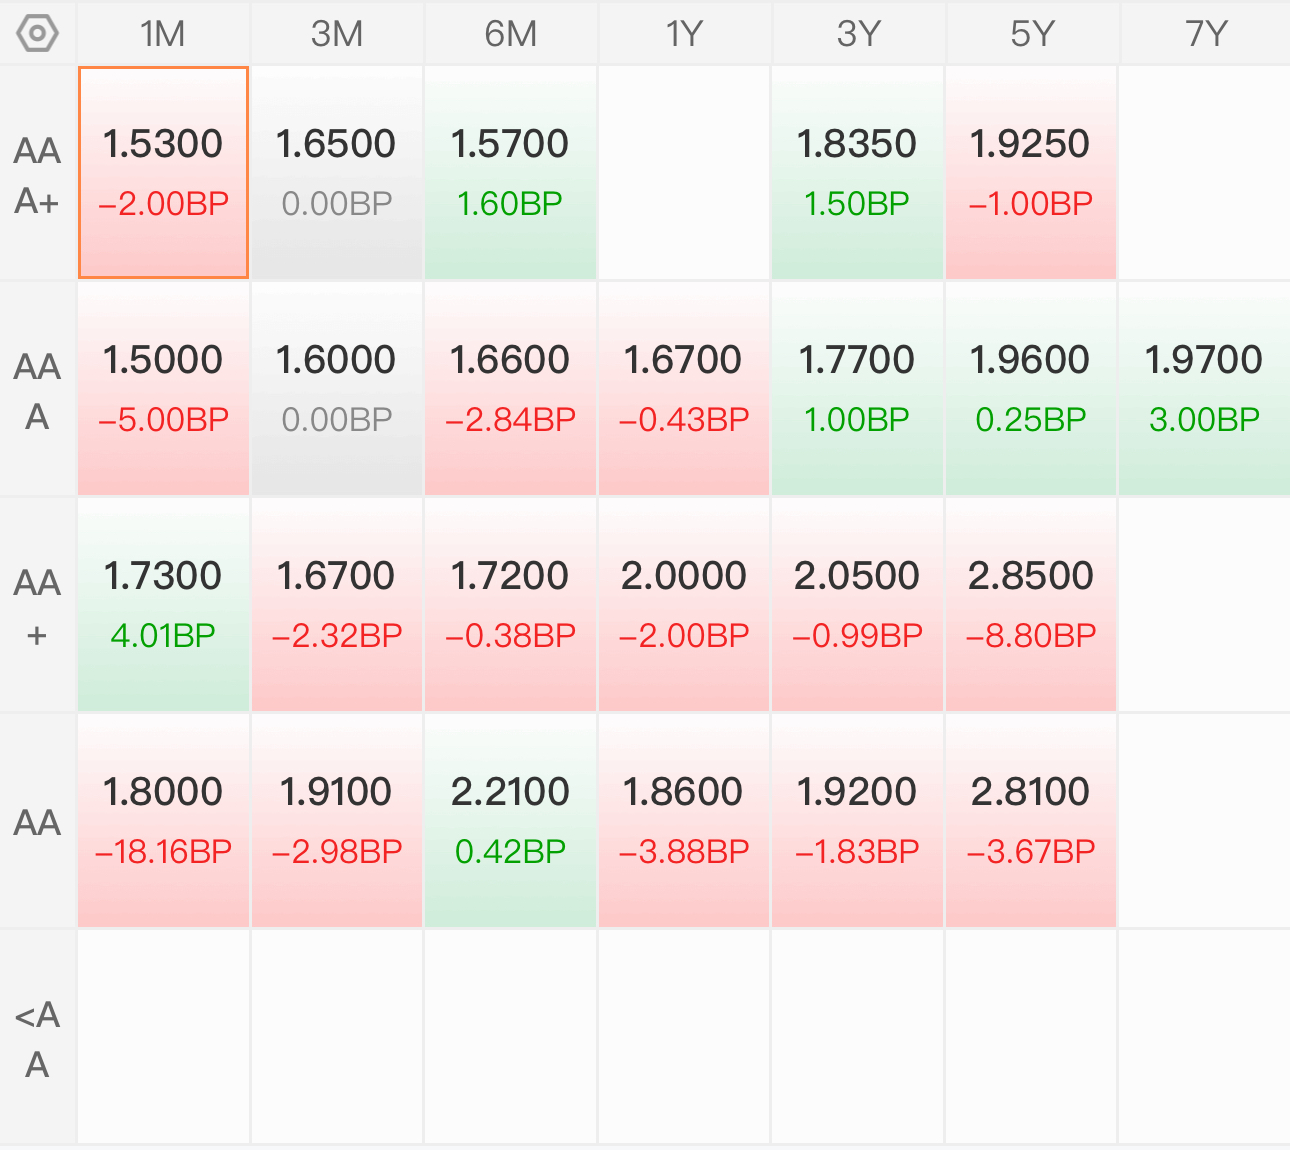Select the AAA row label
This screenshot has height=1150, width=1290.
(x=38, y=391)
